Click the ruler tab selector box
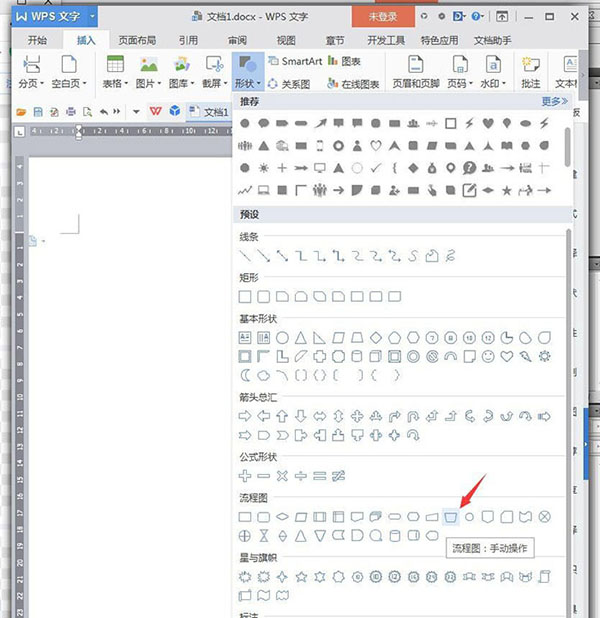The width and height of the screenshot is (600, 618). (20, 132)
